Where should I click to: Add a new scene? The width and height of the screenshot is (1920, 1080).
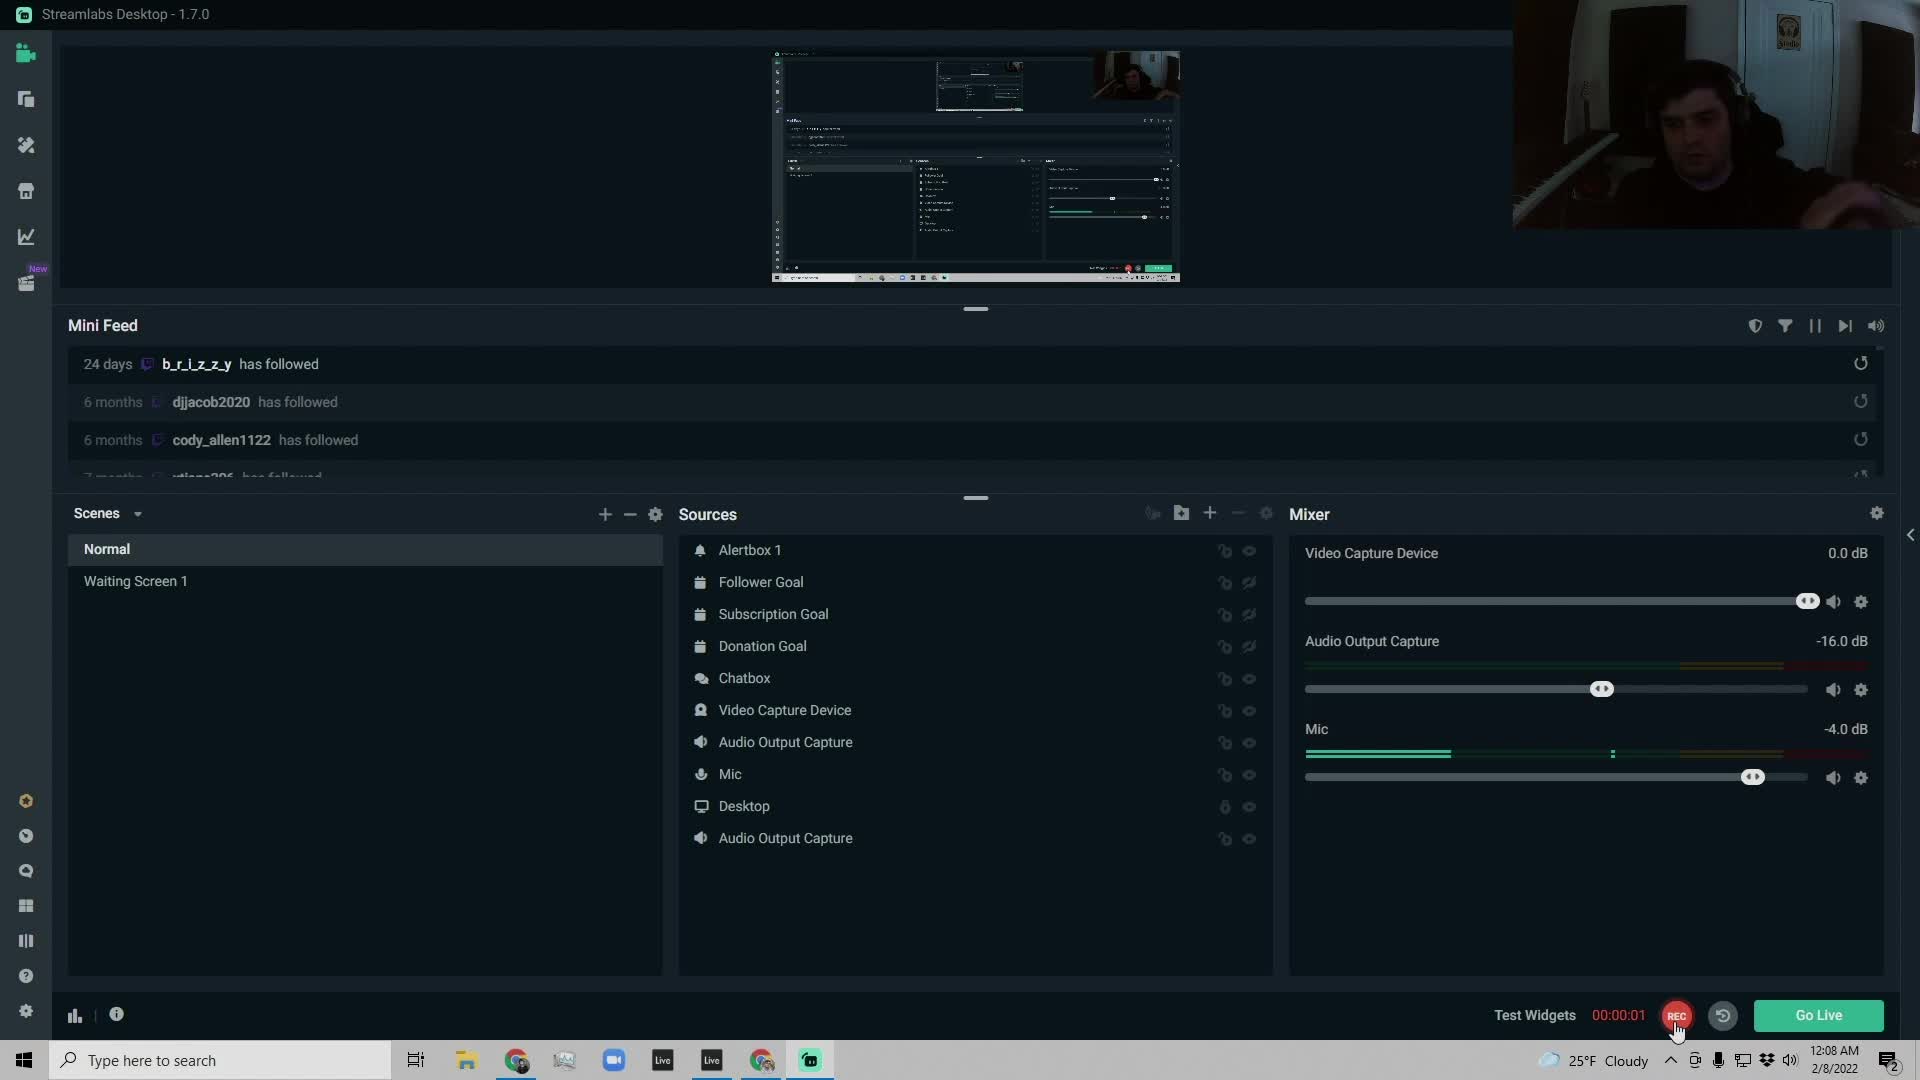(605, 514)
